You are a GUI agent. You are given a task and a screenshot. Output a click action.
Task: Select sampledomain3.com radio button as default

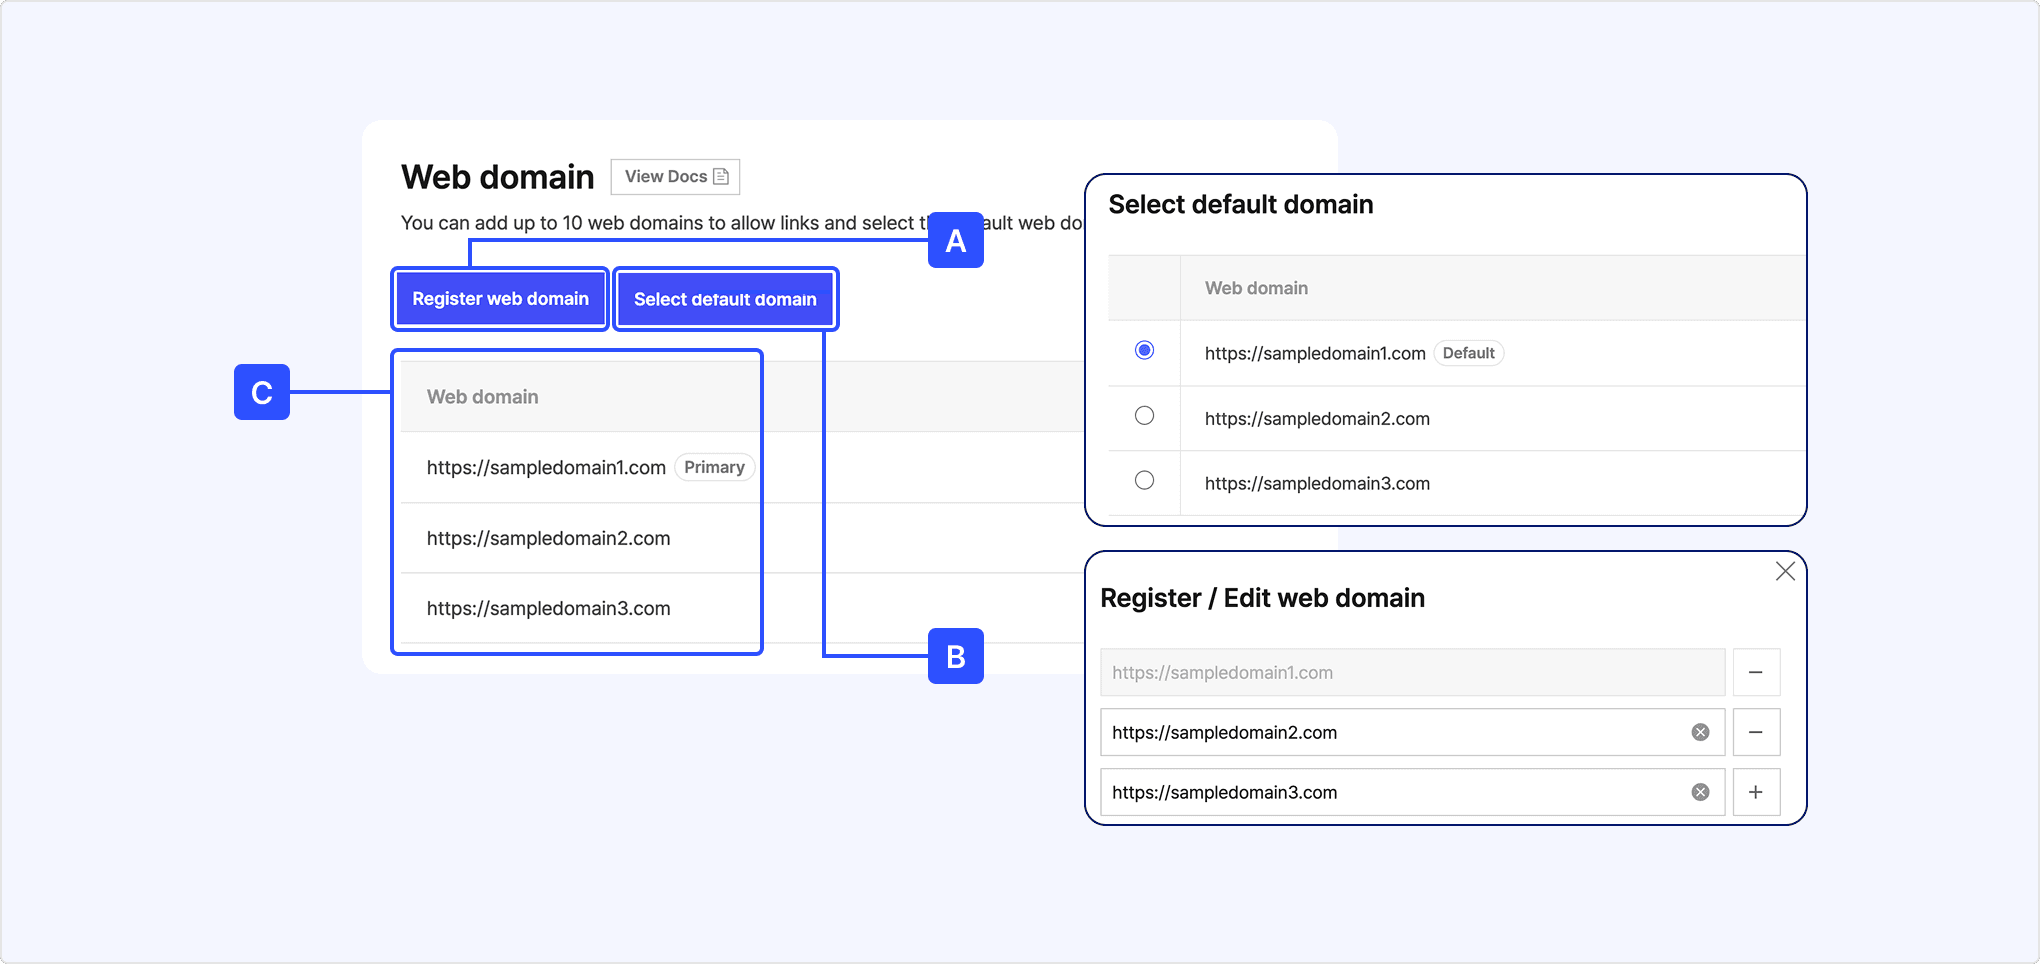tap(1144, 481)
